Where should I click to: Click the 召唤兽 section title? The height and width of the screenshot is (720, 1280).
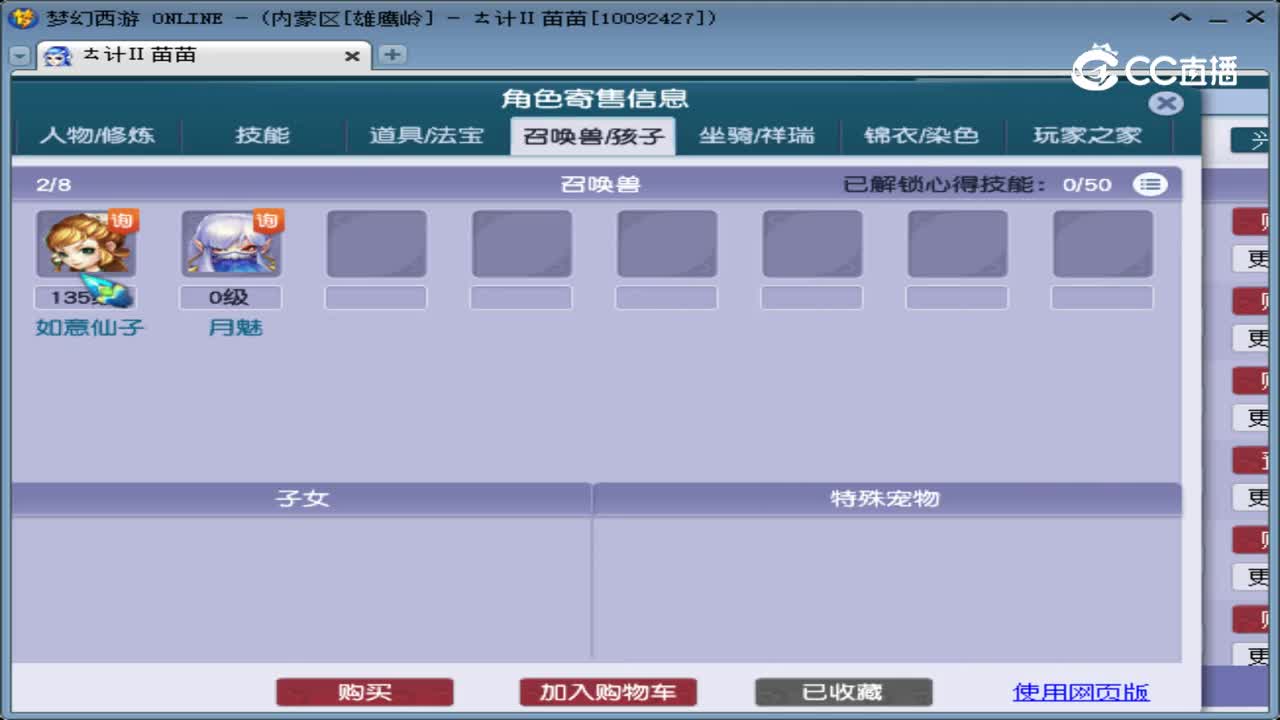[600, 184]
